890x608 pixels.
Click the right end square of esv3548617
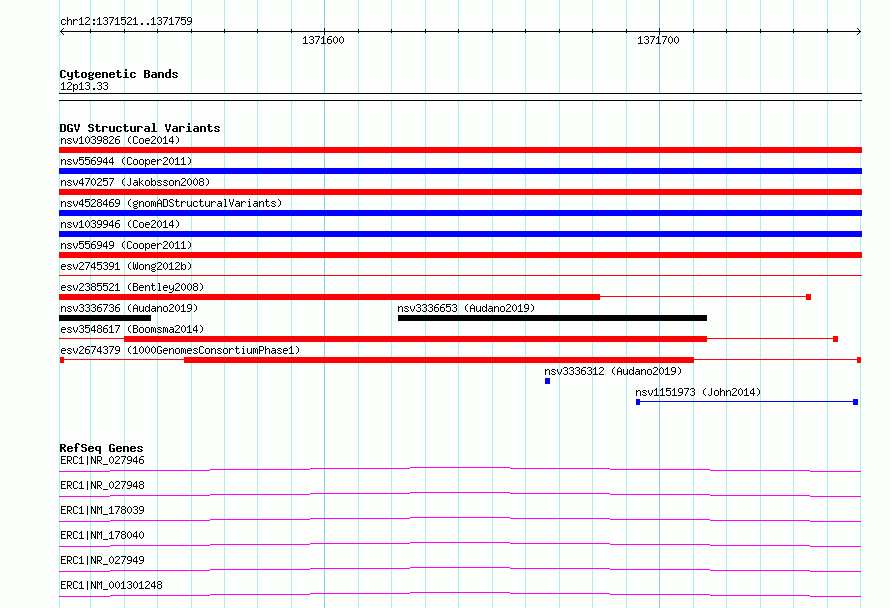(836, 339)
